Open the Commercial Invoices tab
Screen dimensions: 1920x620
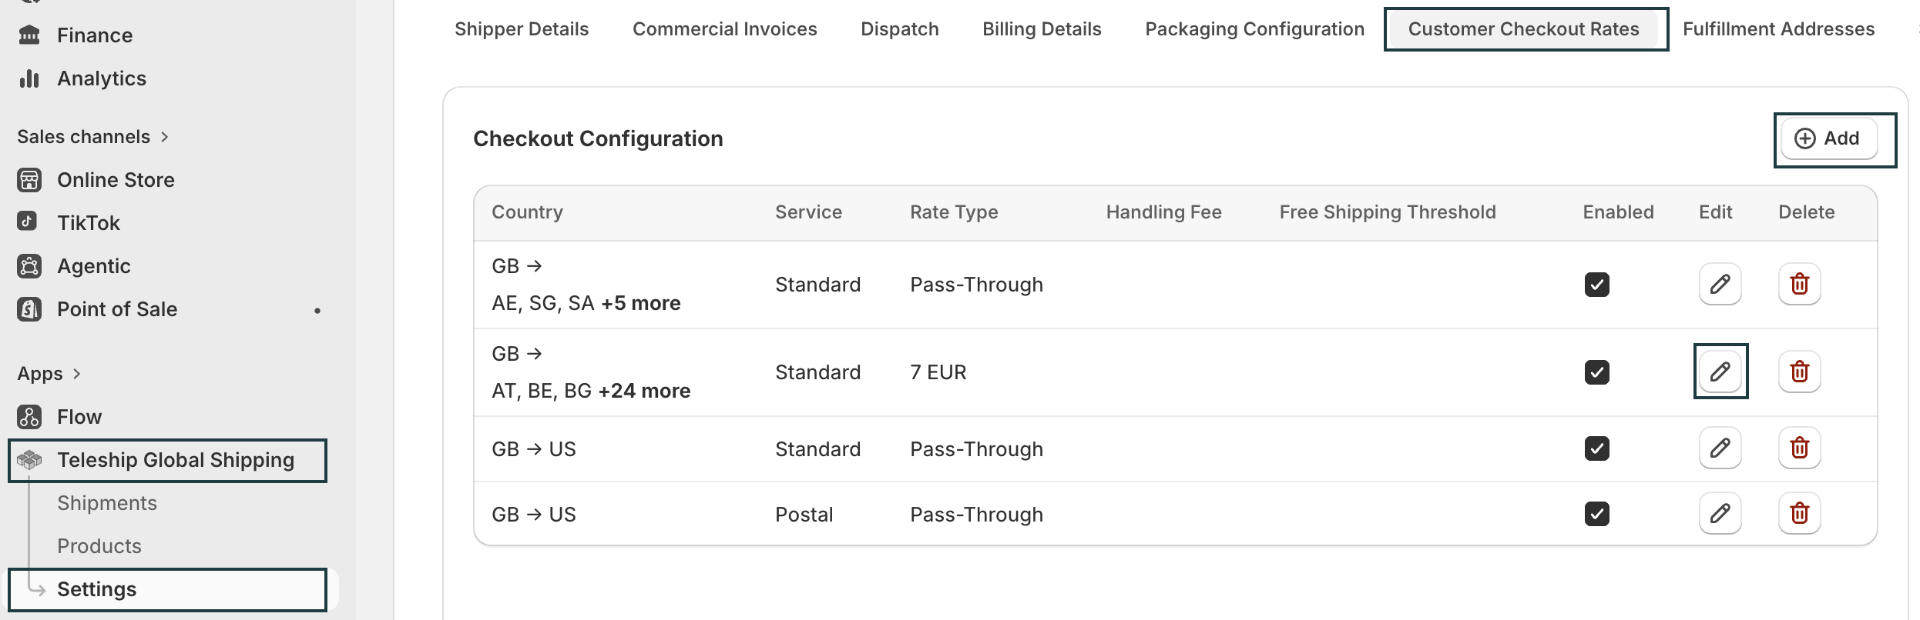724,29
